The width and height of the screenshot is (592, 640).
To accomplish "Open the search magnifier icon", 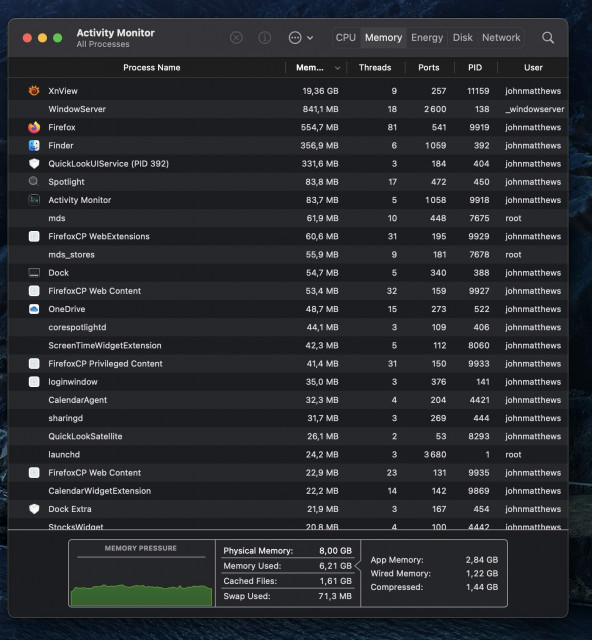I will pos(548,38).
